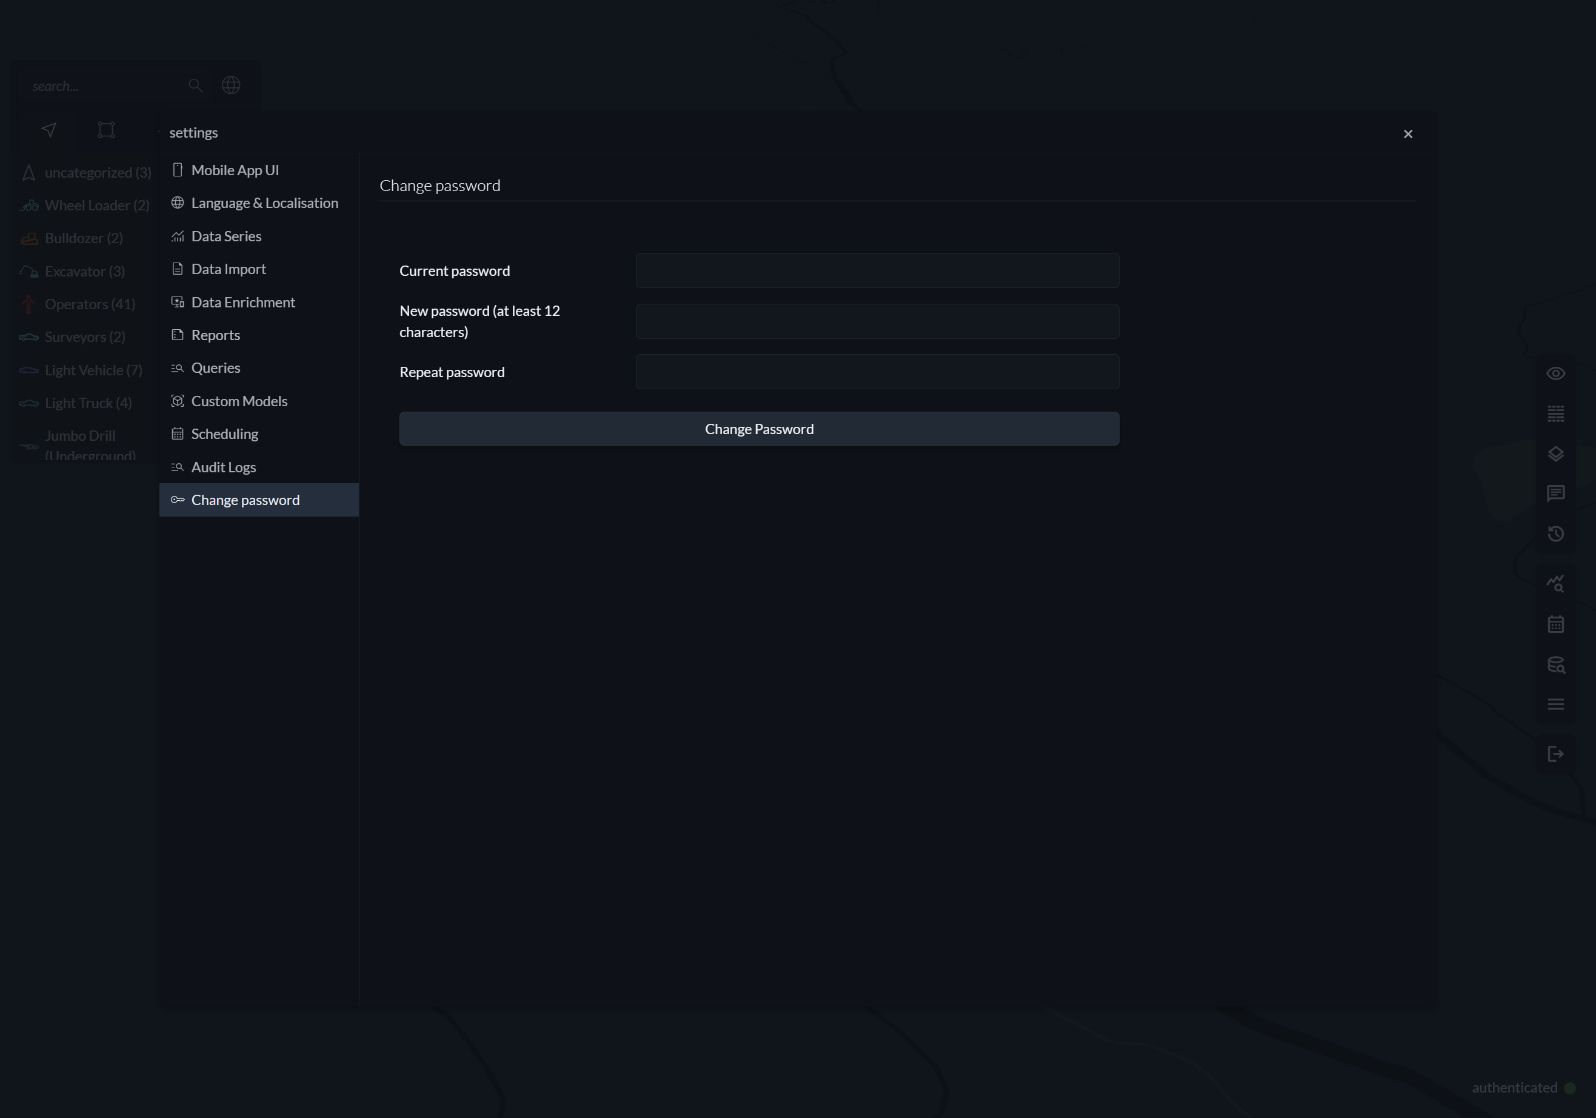Open the chart analysis icon in right toolbar

click(1556, 584)
